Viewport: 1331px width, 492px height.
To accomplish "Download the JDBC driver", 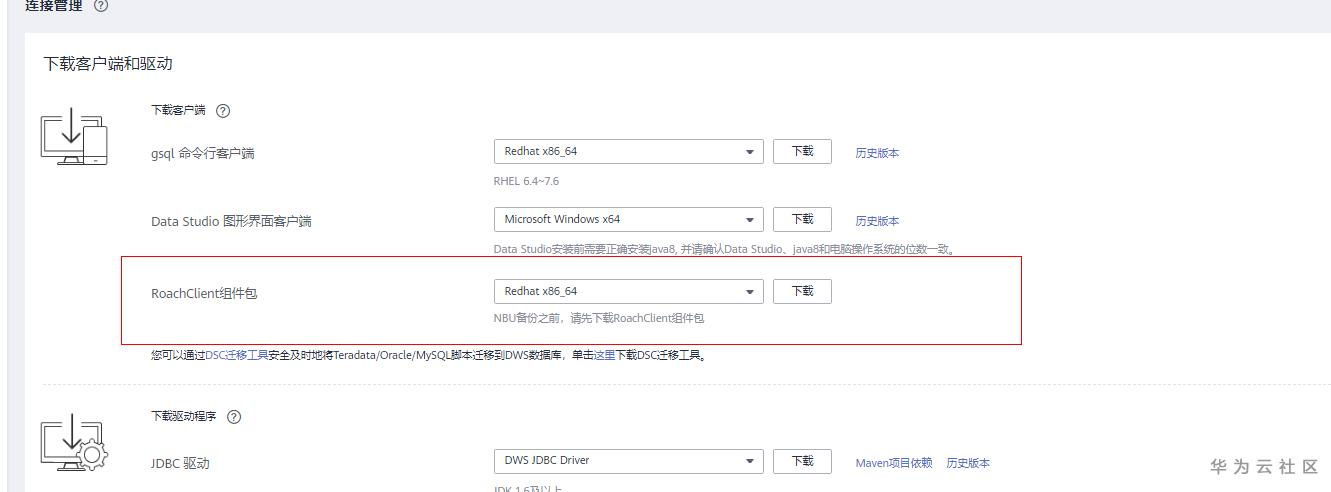I will (x=802, y=461).
